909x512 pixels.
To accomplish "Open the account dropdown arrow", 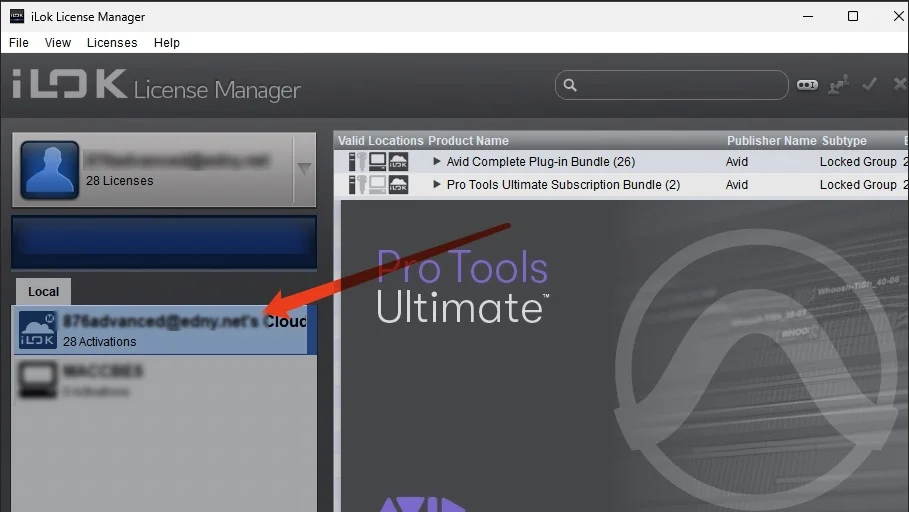I will [304, 169].
